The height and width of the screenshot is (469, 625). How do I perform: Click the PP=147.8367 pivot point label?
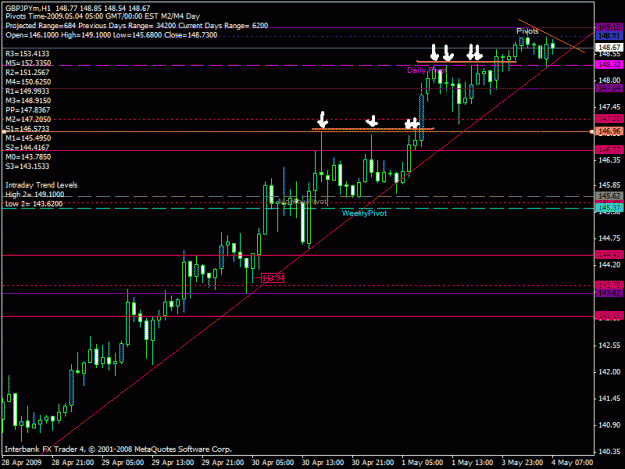28,110
